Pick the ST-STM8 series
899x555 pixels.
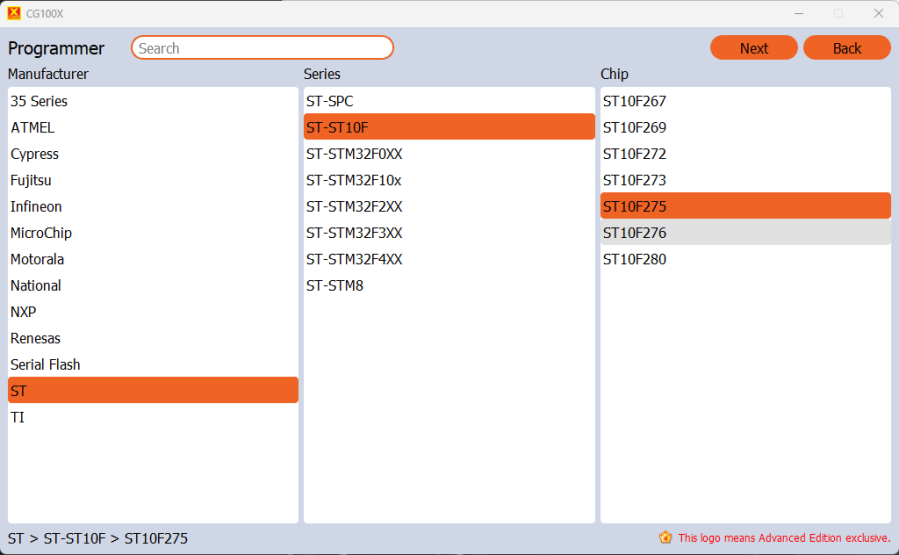335,286
